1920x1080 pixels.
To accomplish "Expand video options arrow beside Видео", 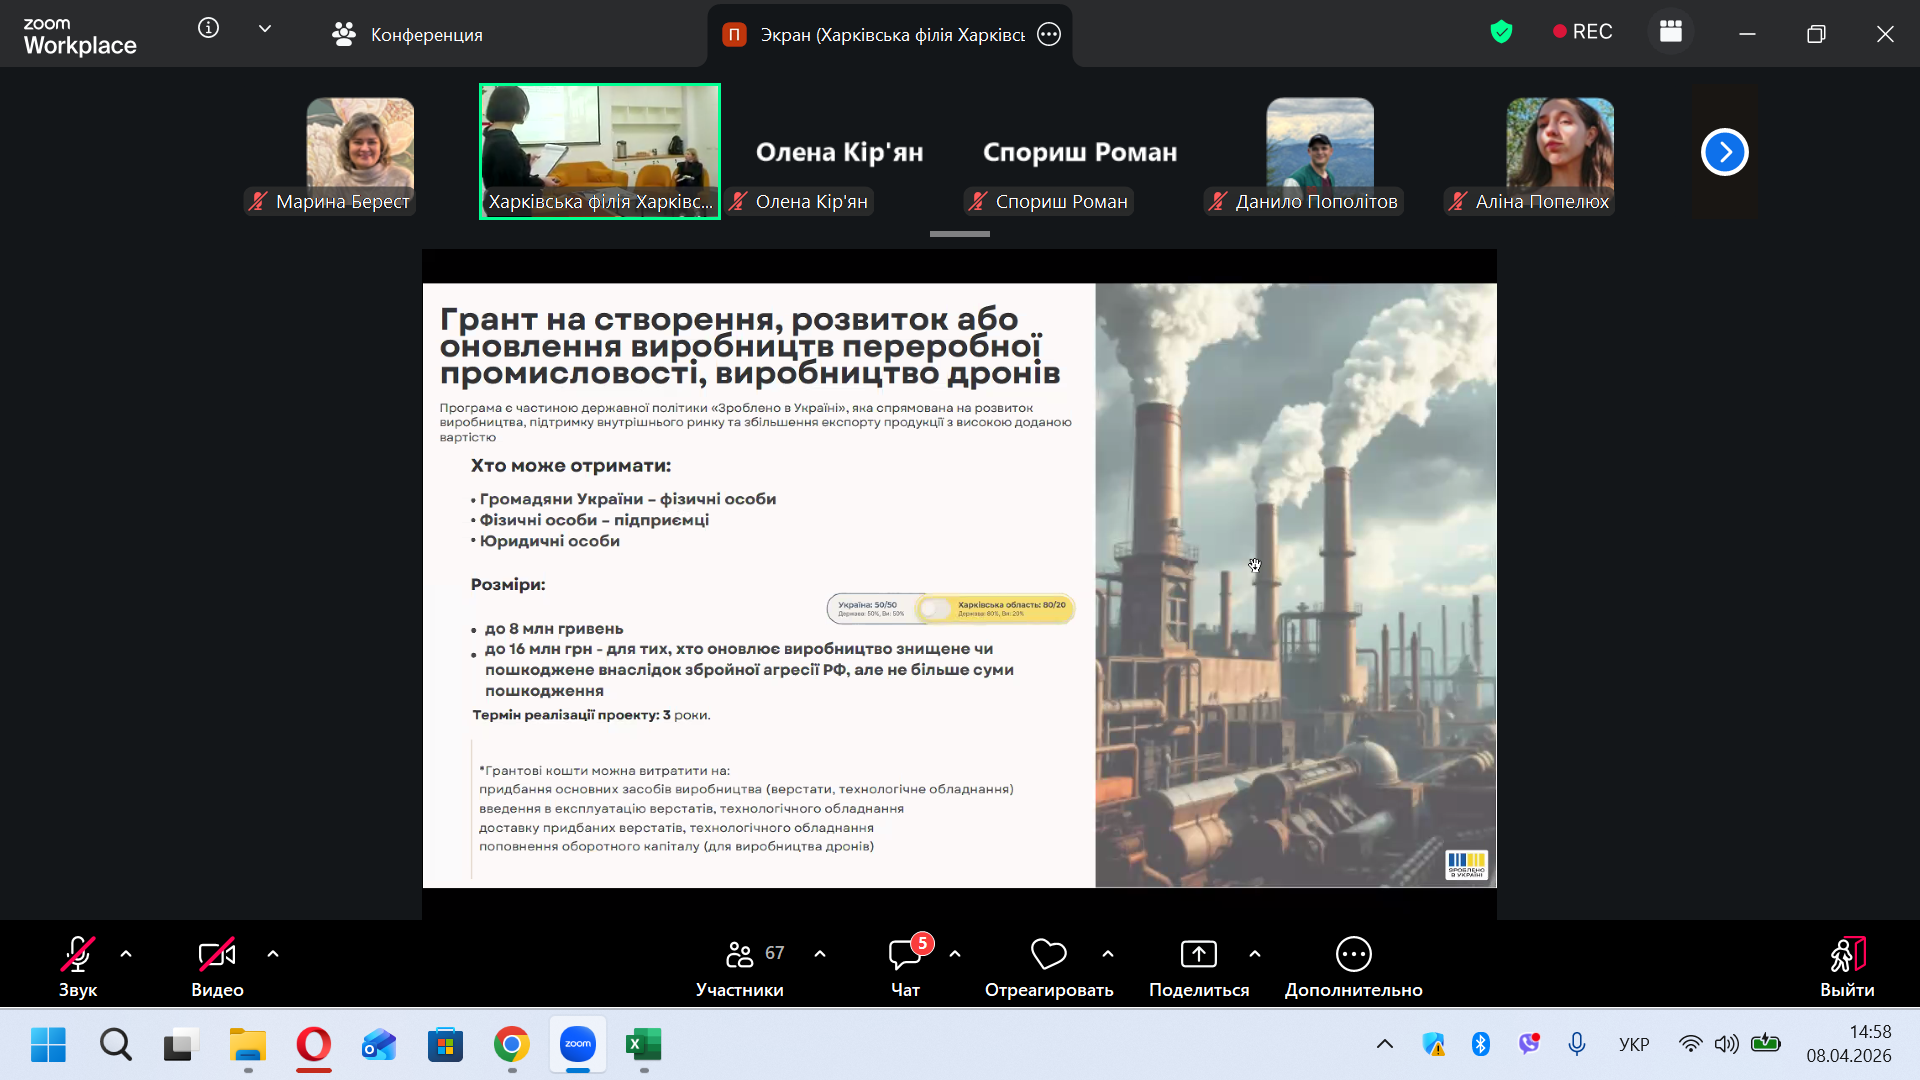I will [x=273, y=954].
